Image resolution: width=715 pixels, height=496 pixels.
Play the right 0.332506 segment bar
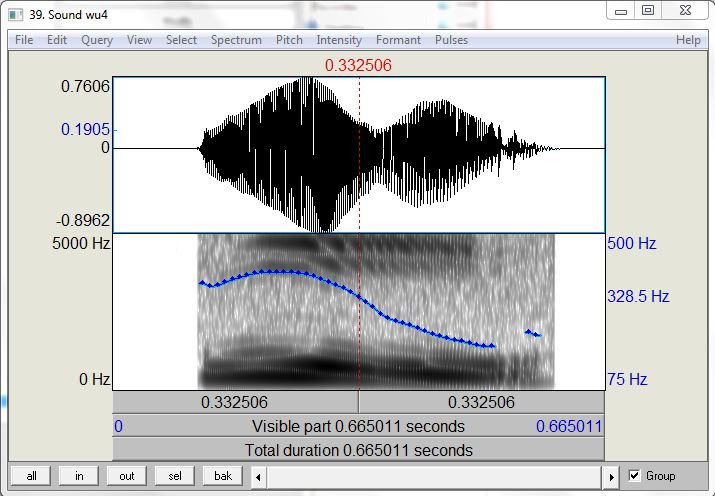click(482, 403)
